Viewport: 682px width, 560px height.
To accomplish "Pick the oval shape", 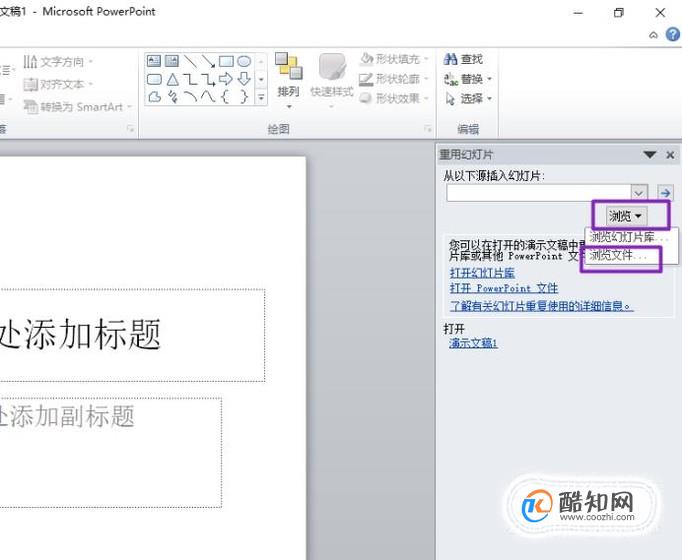I will click(x=244, y=61).
